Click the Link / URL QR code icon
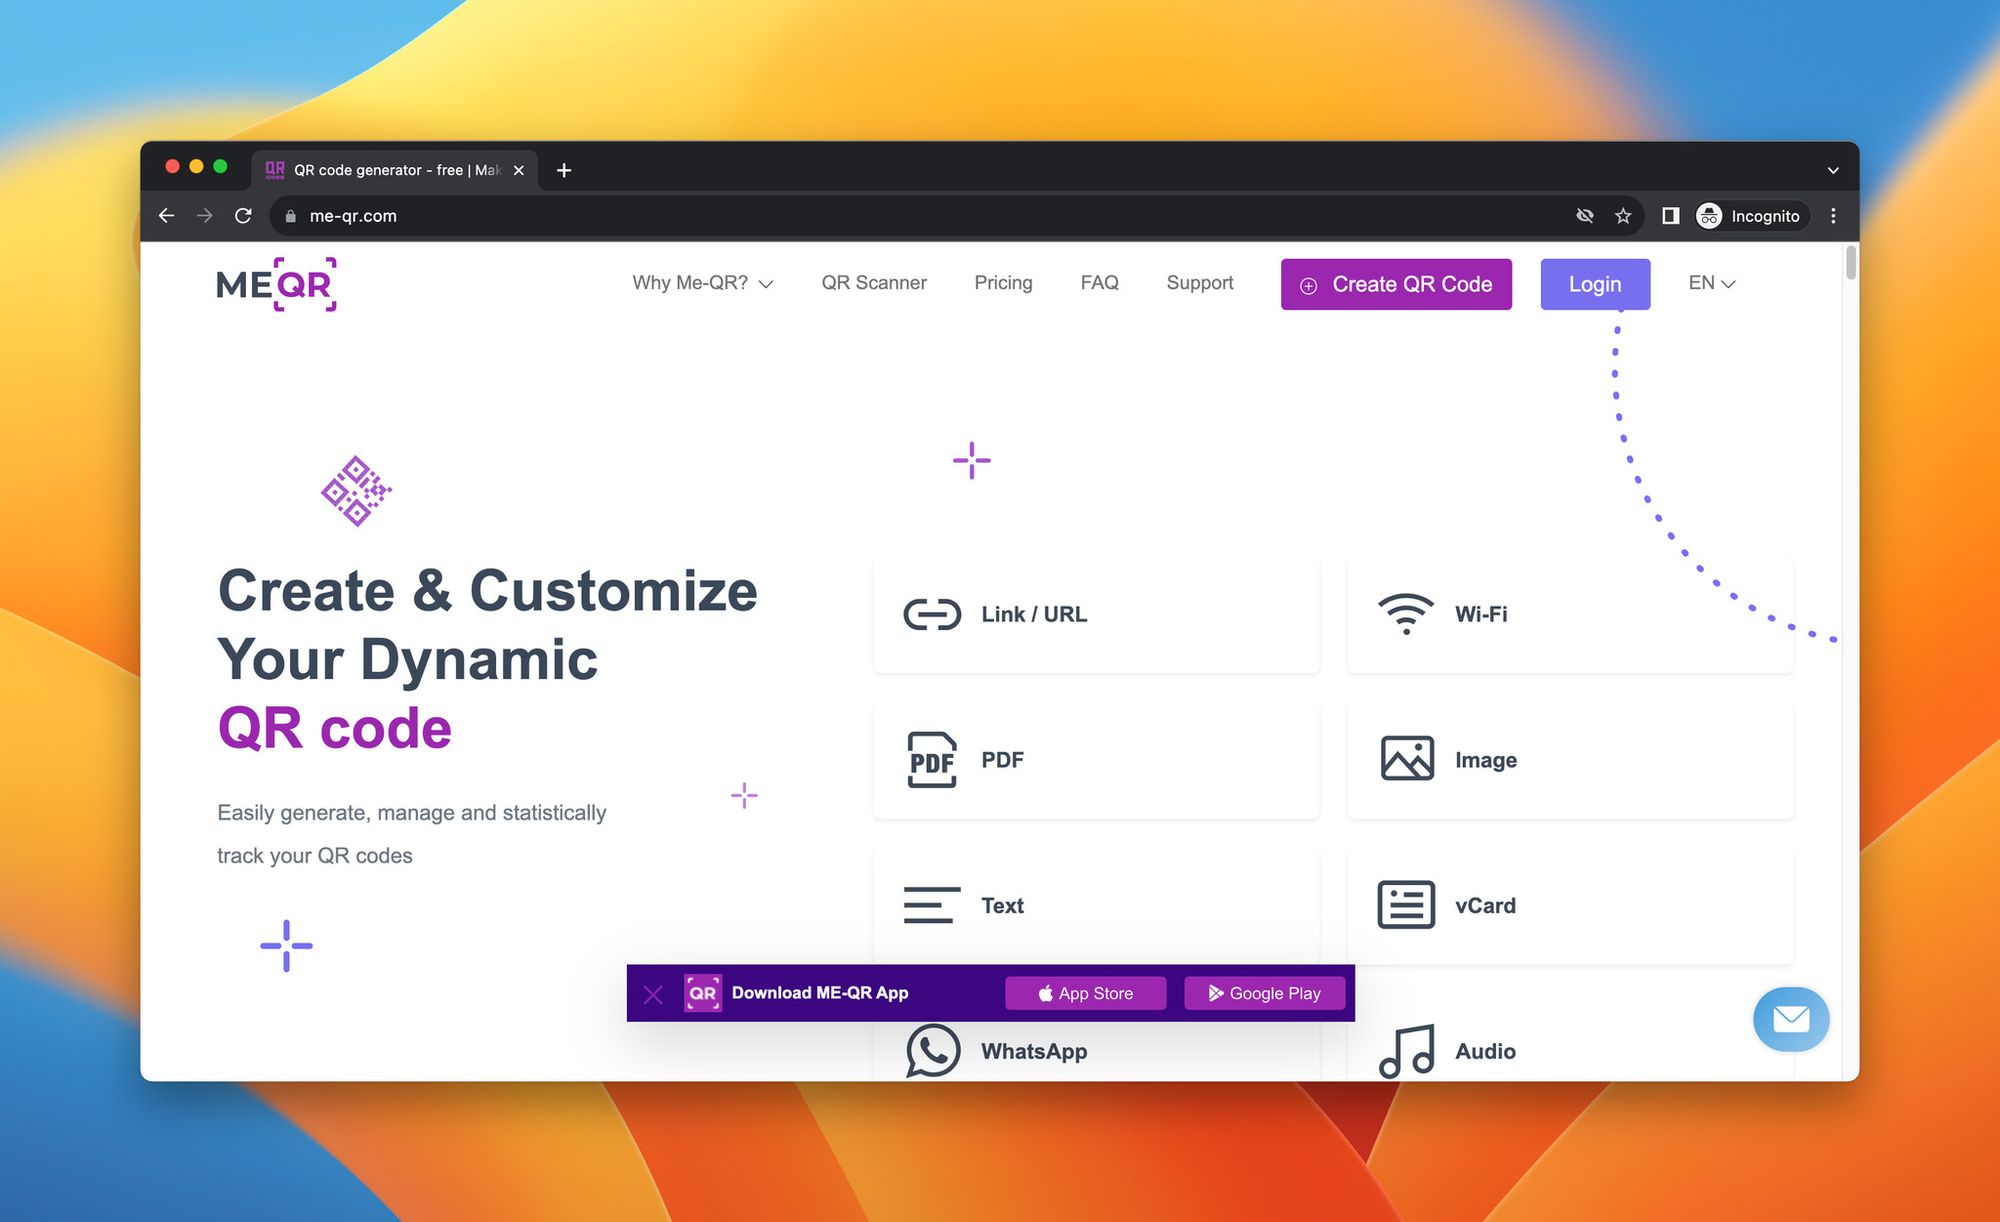Image resolution: width=2000 pixels, height=1222 pixels. tap(930, 613)
